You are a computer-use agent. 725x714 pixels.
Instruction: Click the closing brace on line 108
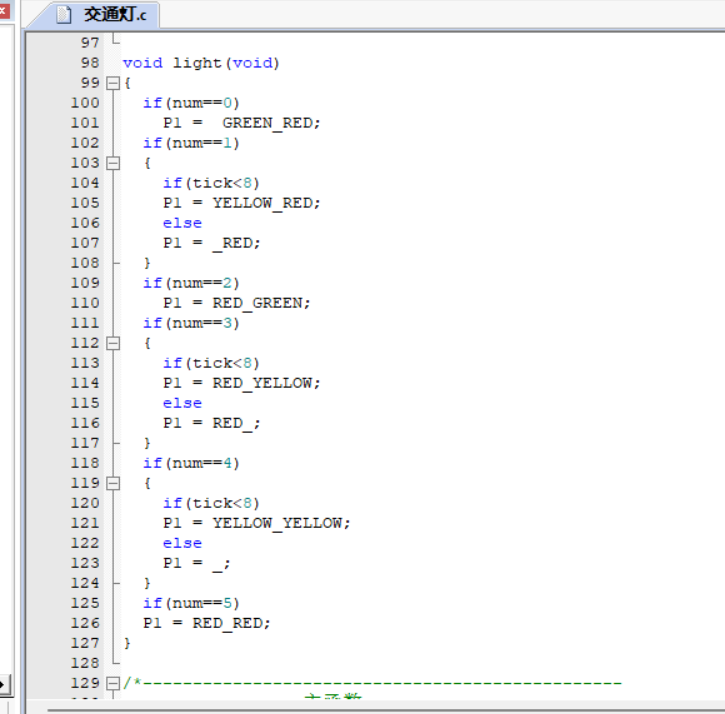click(147, 263)
